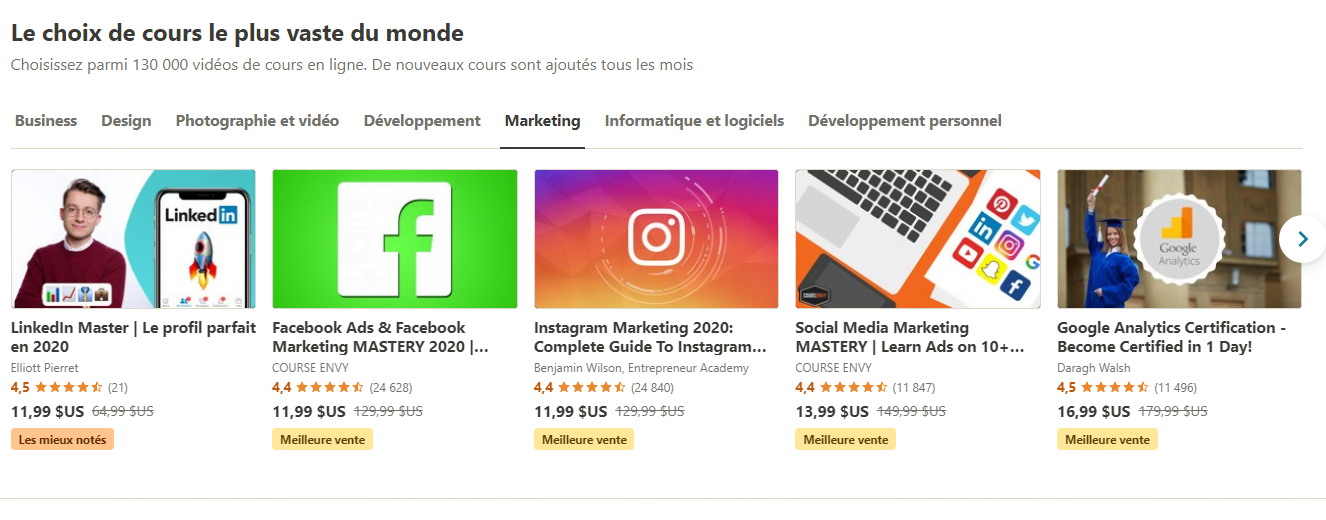Click the LinkedIn Master course title
1326x520 pixels.
[x=133, y=337]
